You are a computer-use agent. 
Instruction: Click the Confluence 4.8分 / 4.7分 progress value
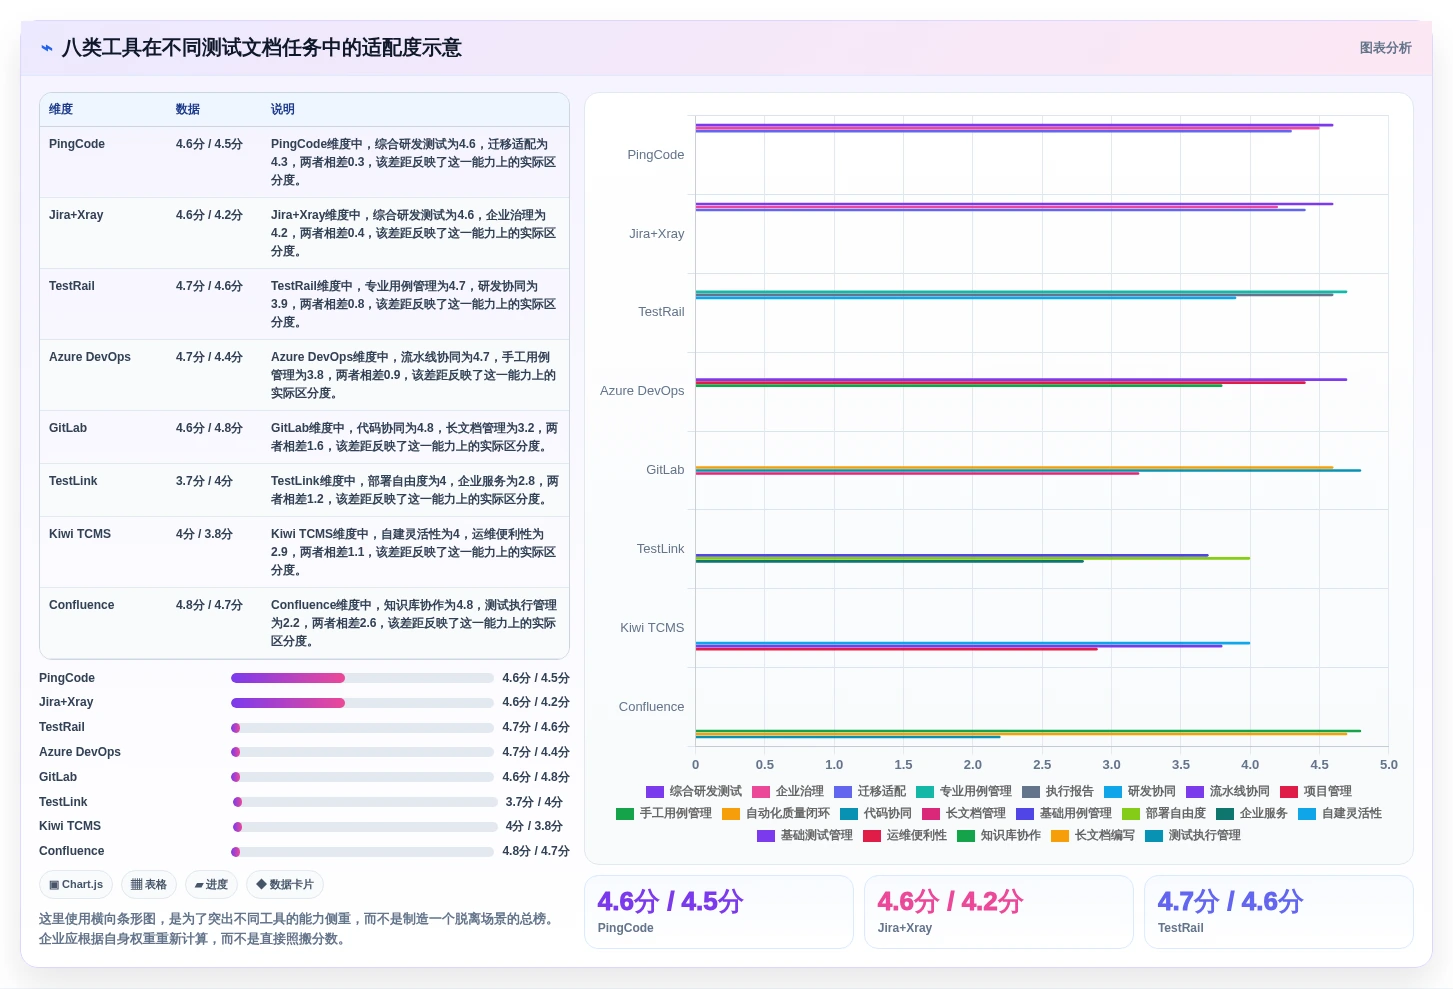coord(536,852)
